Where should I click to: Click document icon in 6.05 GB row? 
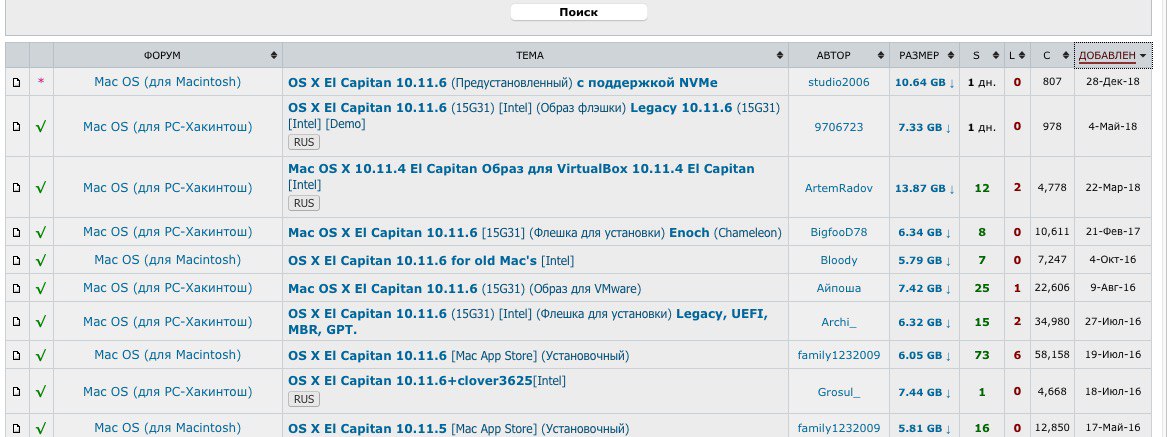point(16,355)
